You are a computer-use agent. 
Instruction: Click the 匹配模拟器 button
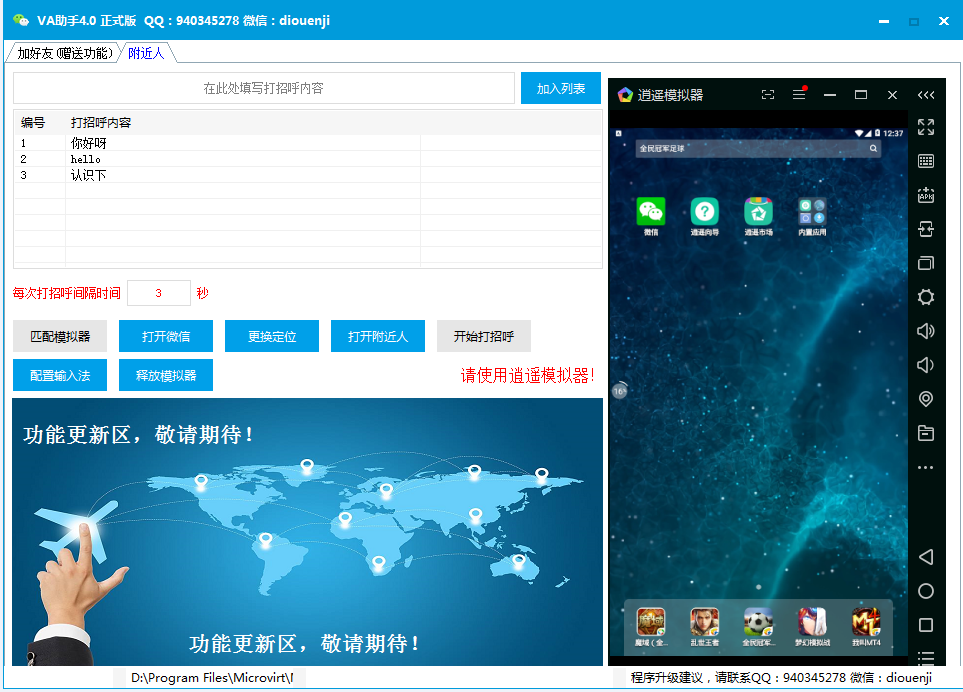[x=60, y=336]
